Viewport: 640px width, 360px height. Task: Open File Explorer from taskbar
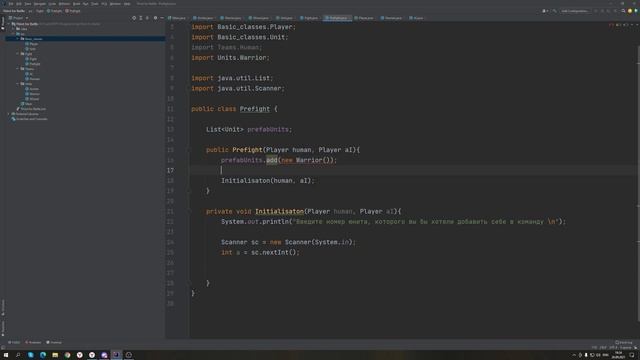pyautogui.click(x=55, y=355)
